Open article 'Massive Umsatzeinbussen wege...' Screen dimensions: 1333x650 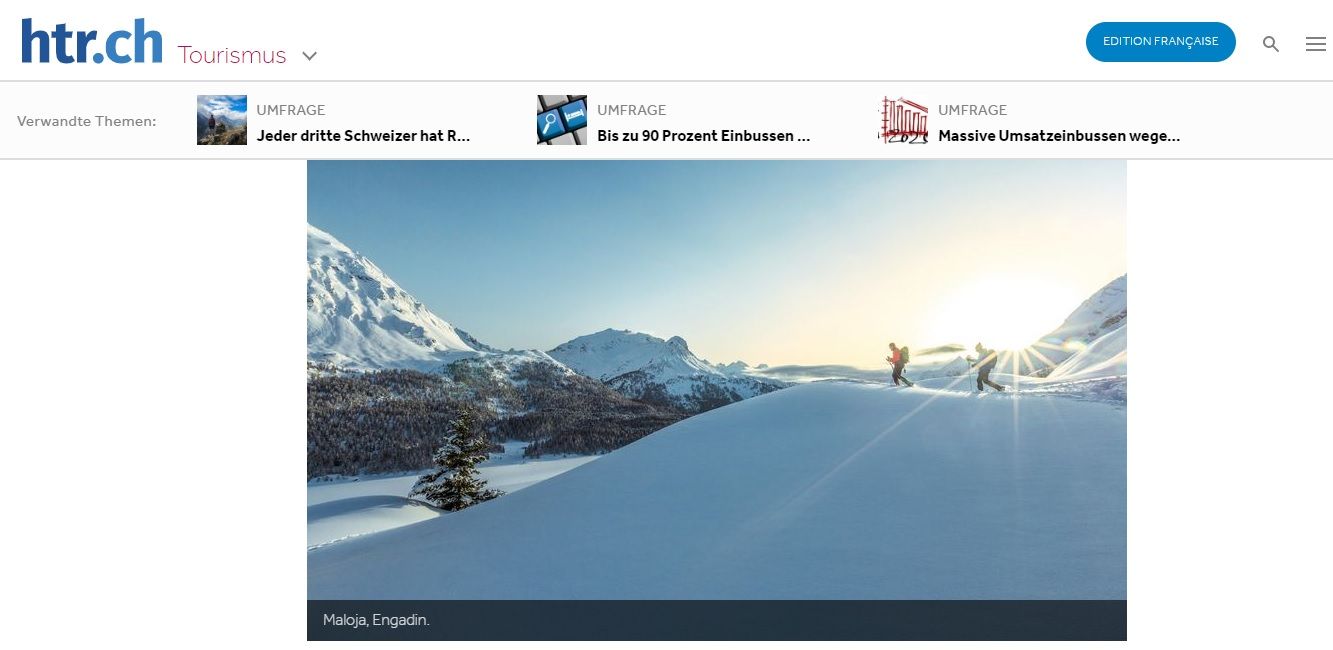(1059, 136)
